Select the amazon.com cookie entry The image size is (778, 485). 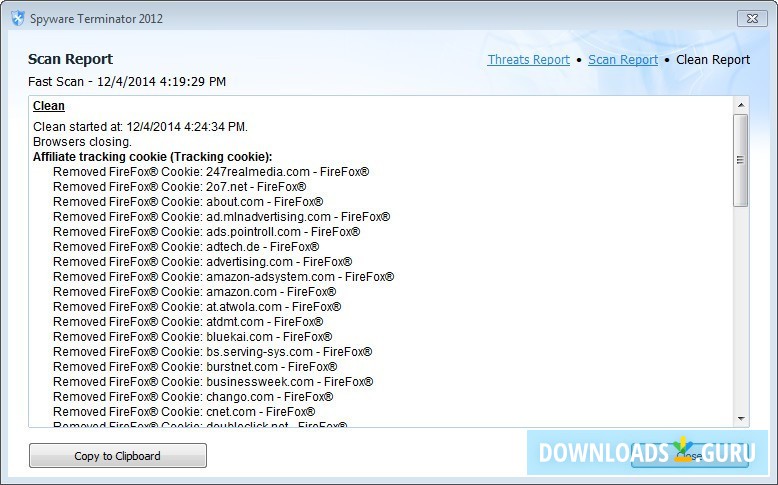coord(194,291)
